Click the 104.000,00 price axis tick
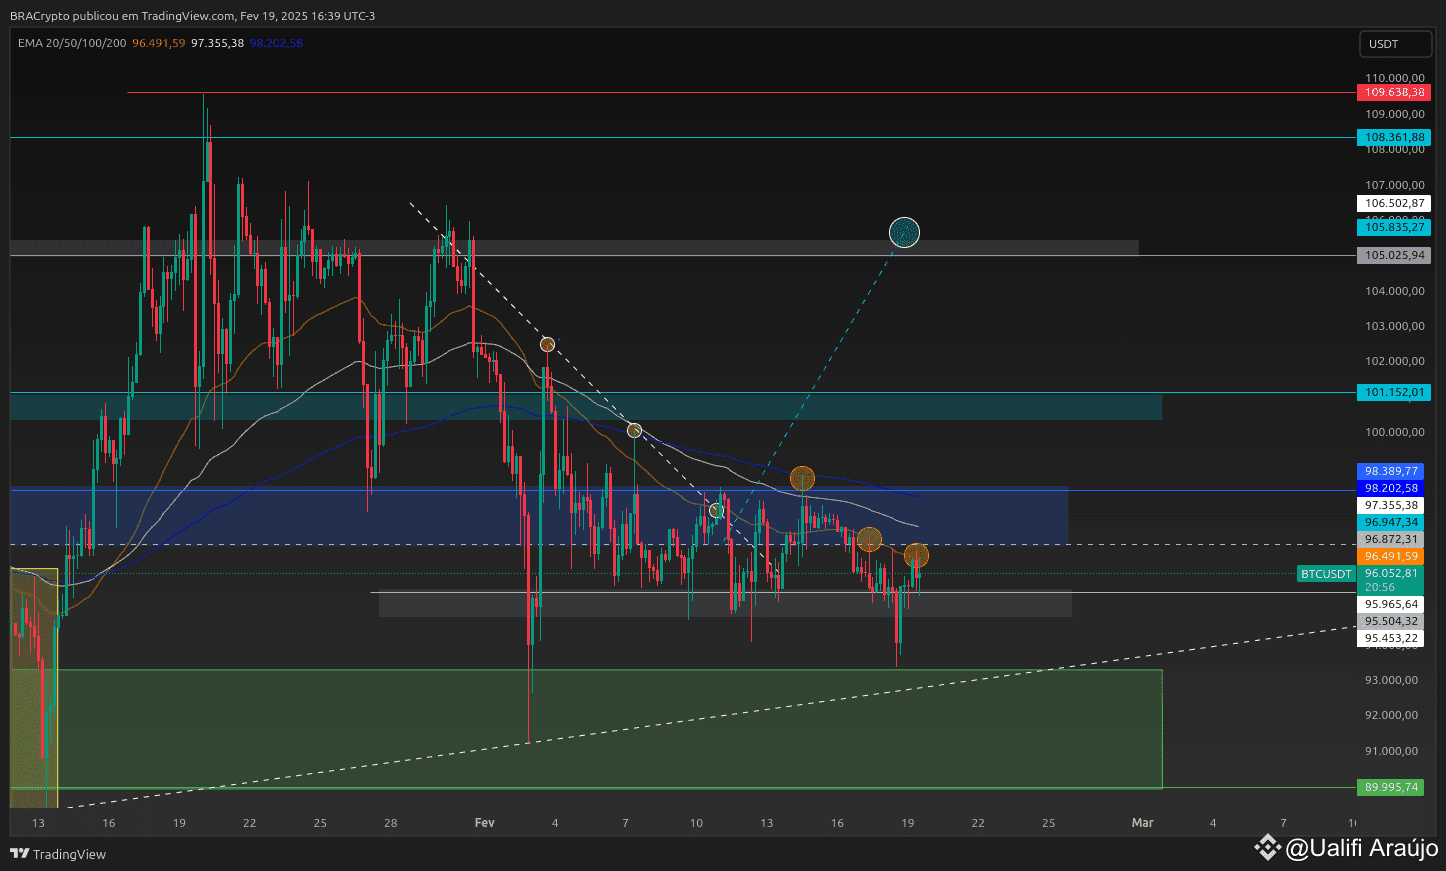This screenshot has height=871, width=1446. [x=1394, y=291]
